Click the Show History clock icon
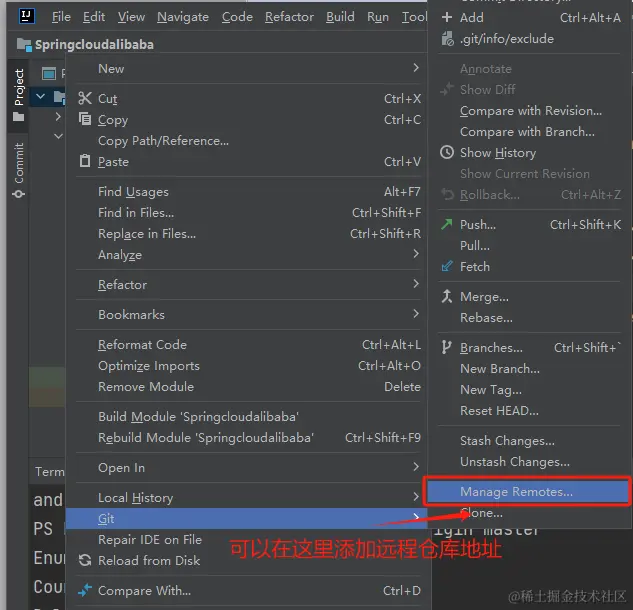 coord(447,152)
